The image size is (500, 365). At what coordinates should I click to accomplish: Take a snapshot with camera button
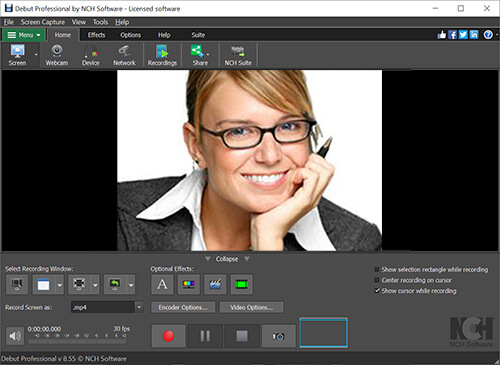(279, 336)
